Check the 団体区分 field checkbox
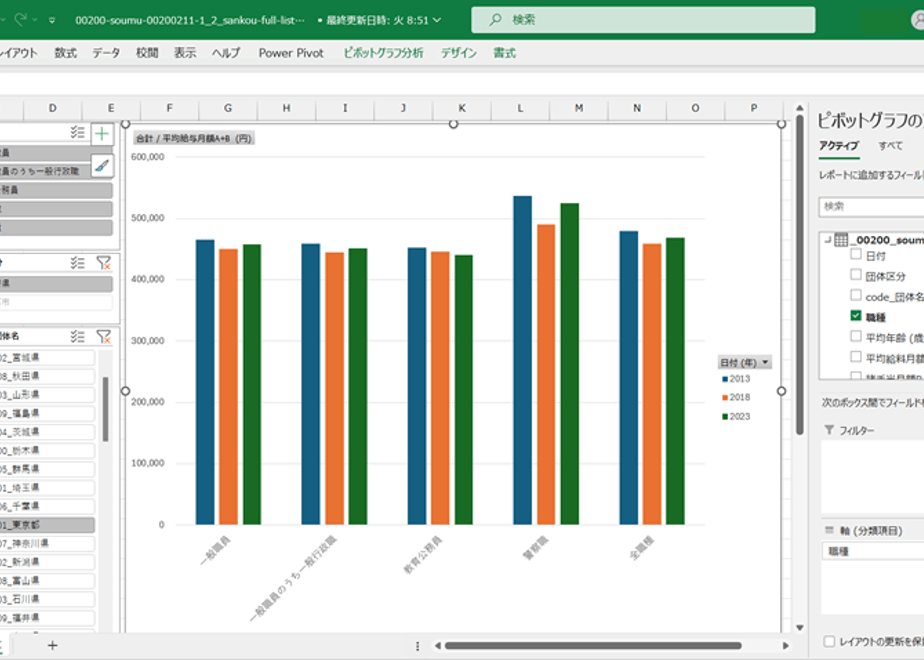The image size is (924, 660). [856, 275]
